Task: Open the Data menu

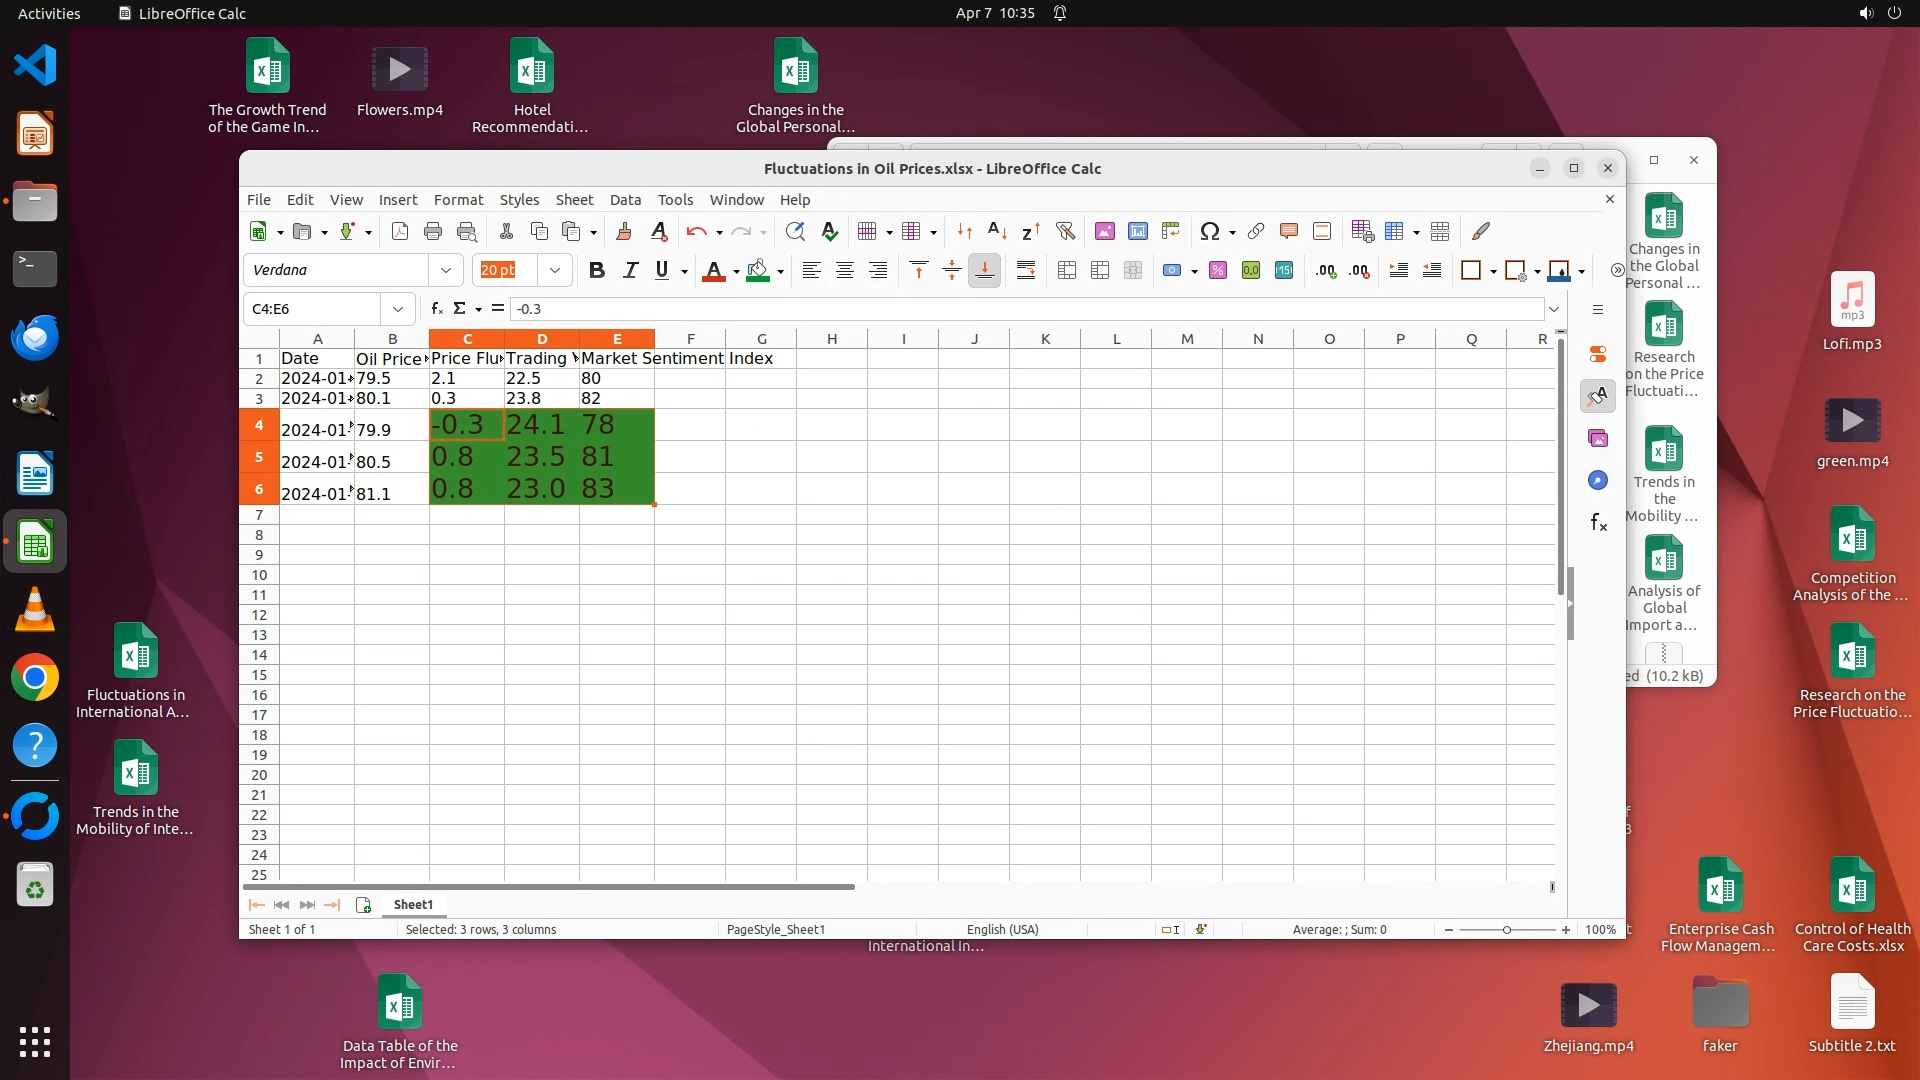Action: point(625,200)
